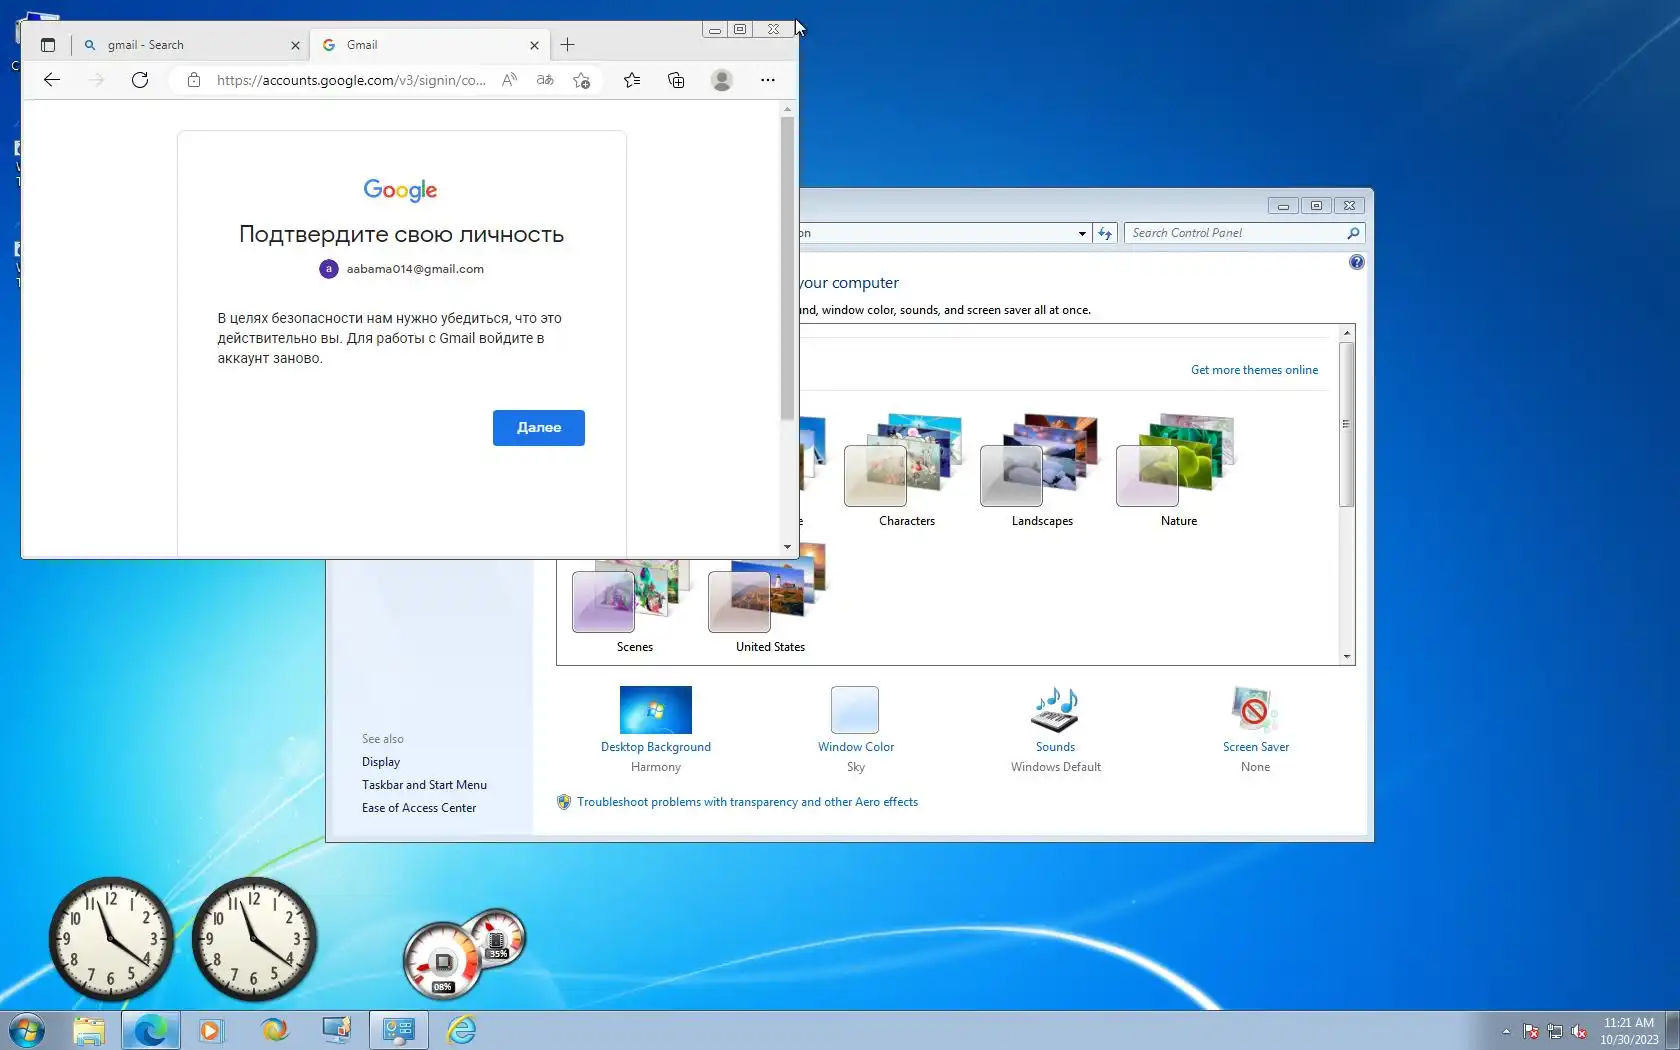Open Control Panel help icon
The width and height of the screenshot is (1680, 1050).
click(x=1356, y=262)
